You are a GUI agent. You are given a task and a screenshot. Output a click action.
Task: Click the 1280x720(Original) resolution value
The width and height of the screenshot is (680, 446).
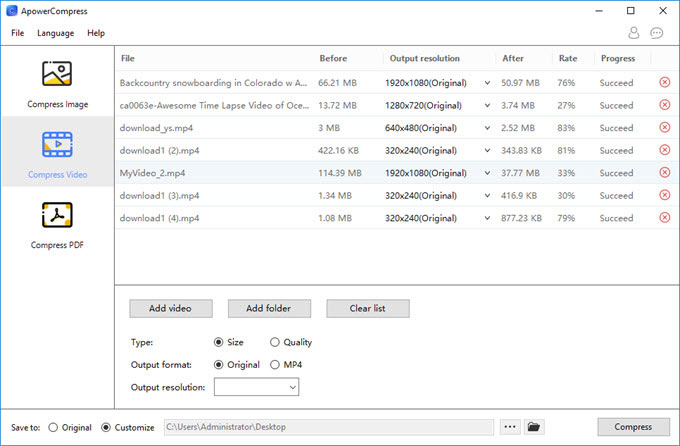coord(423,105)
